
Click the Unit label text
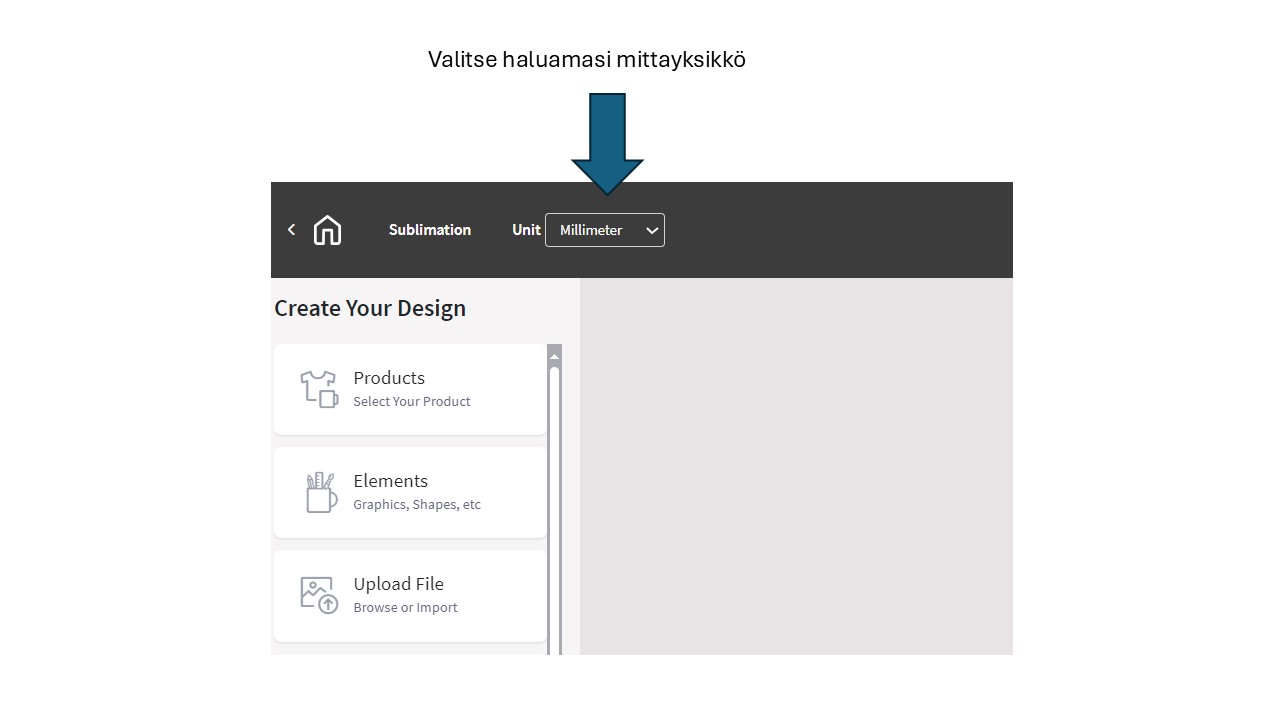pyautogui.click(x=526, y=230)
